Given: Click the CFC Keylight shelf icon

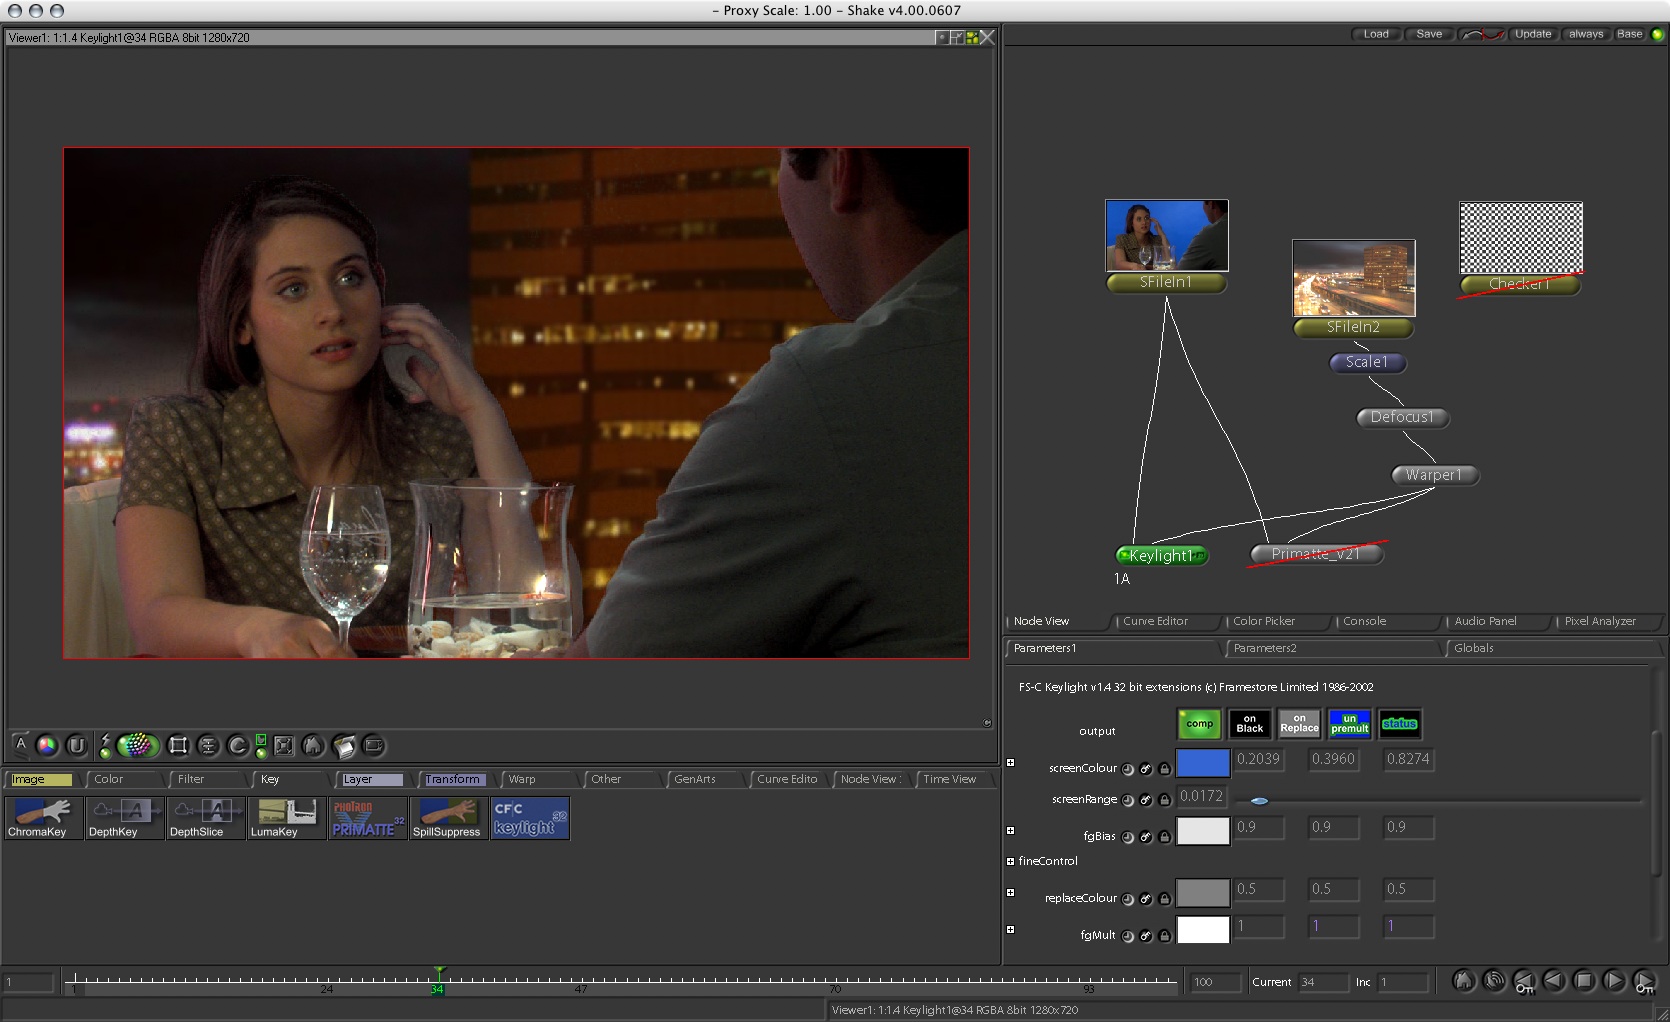Looking at the screenshot, I should [x=529, y=817].
